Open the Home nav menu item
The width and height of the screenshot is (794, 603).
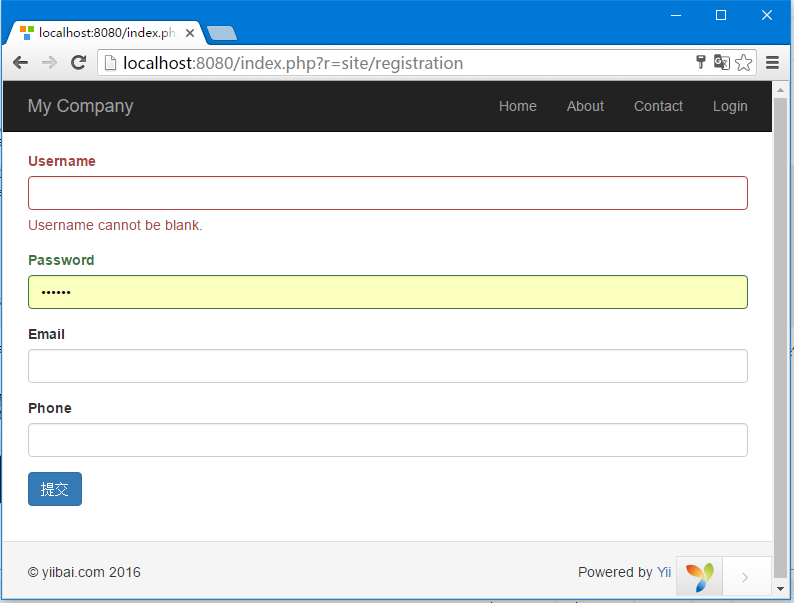518,106
